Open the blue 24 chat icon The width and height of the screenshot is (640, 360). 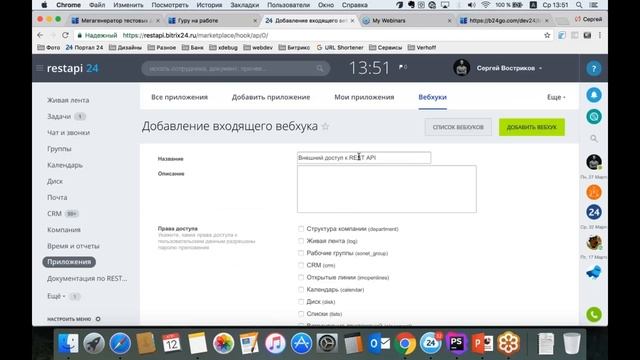tap(594, 212)
